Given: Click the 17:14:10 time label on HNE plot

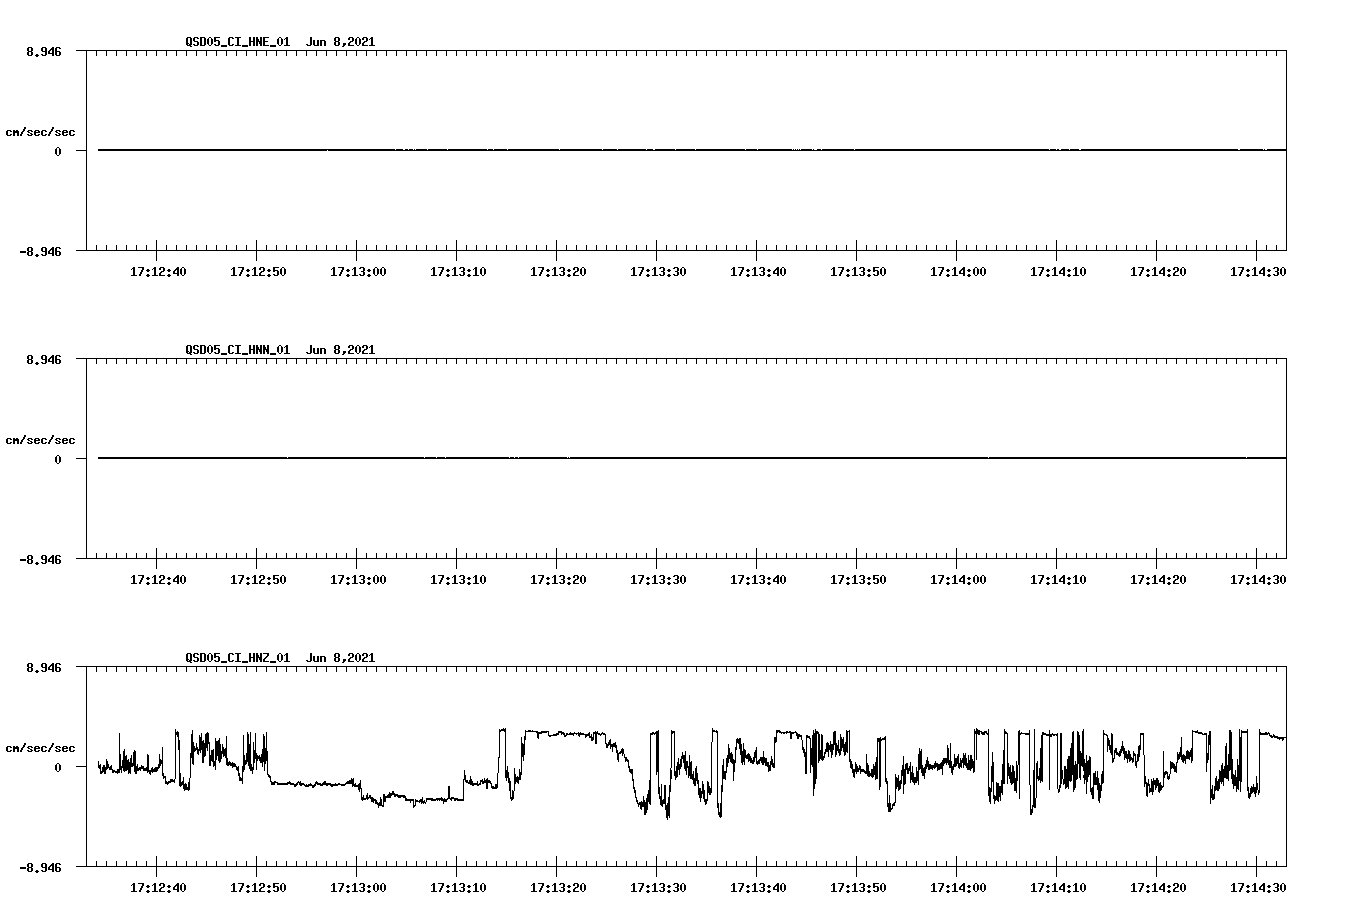Looking at the screenshot, I should [x=1058, y=272].
